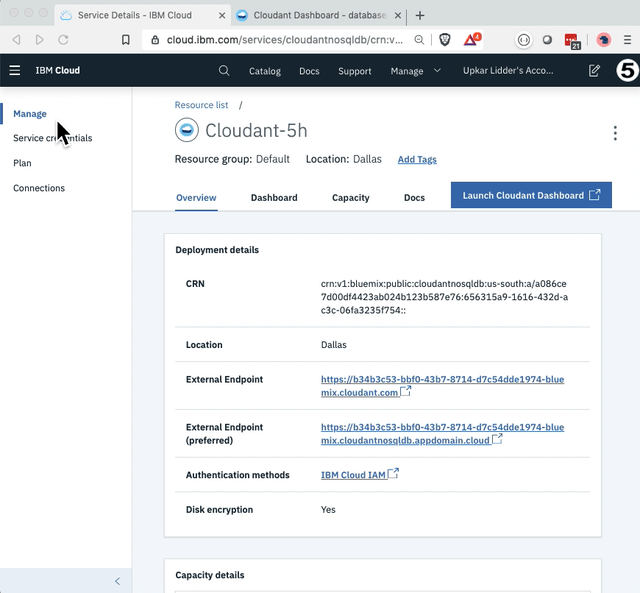Open Catalog in the top header

pyautogui.click(x=265, y=71)
